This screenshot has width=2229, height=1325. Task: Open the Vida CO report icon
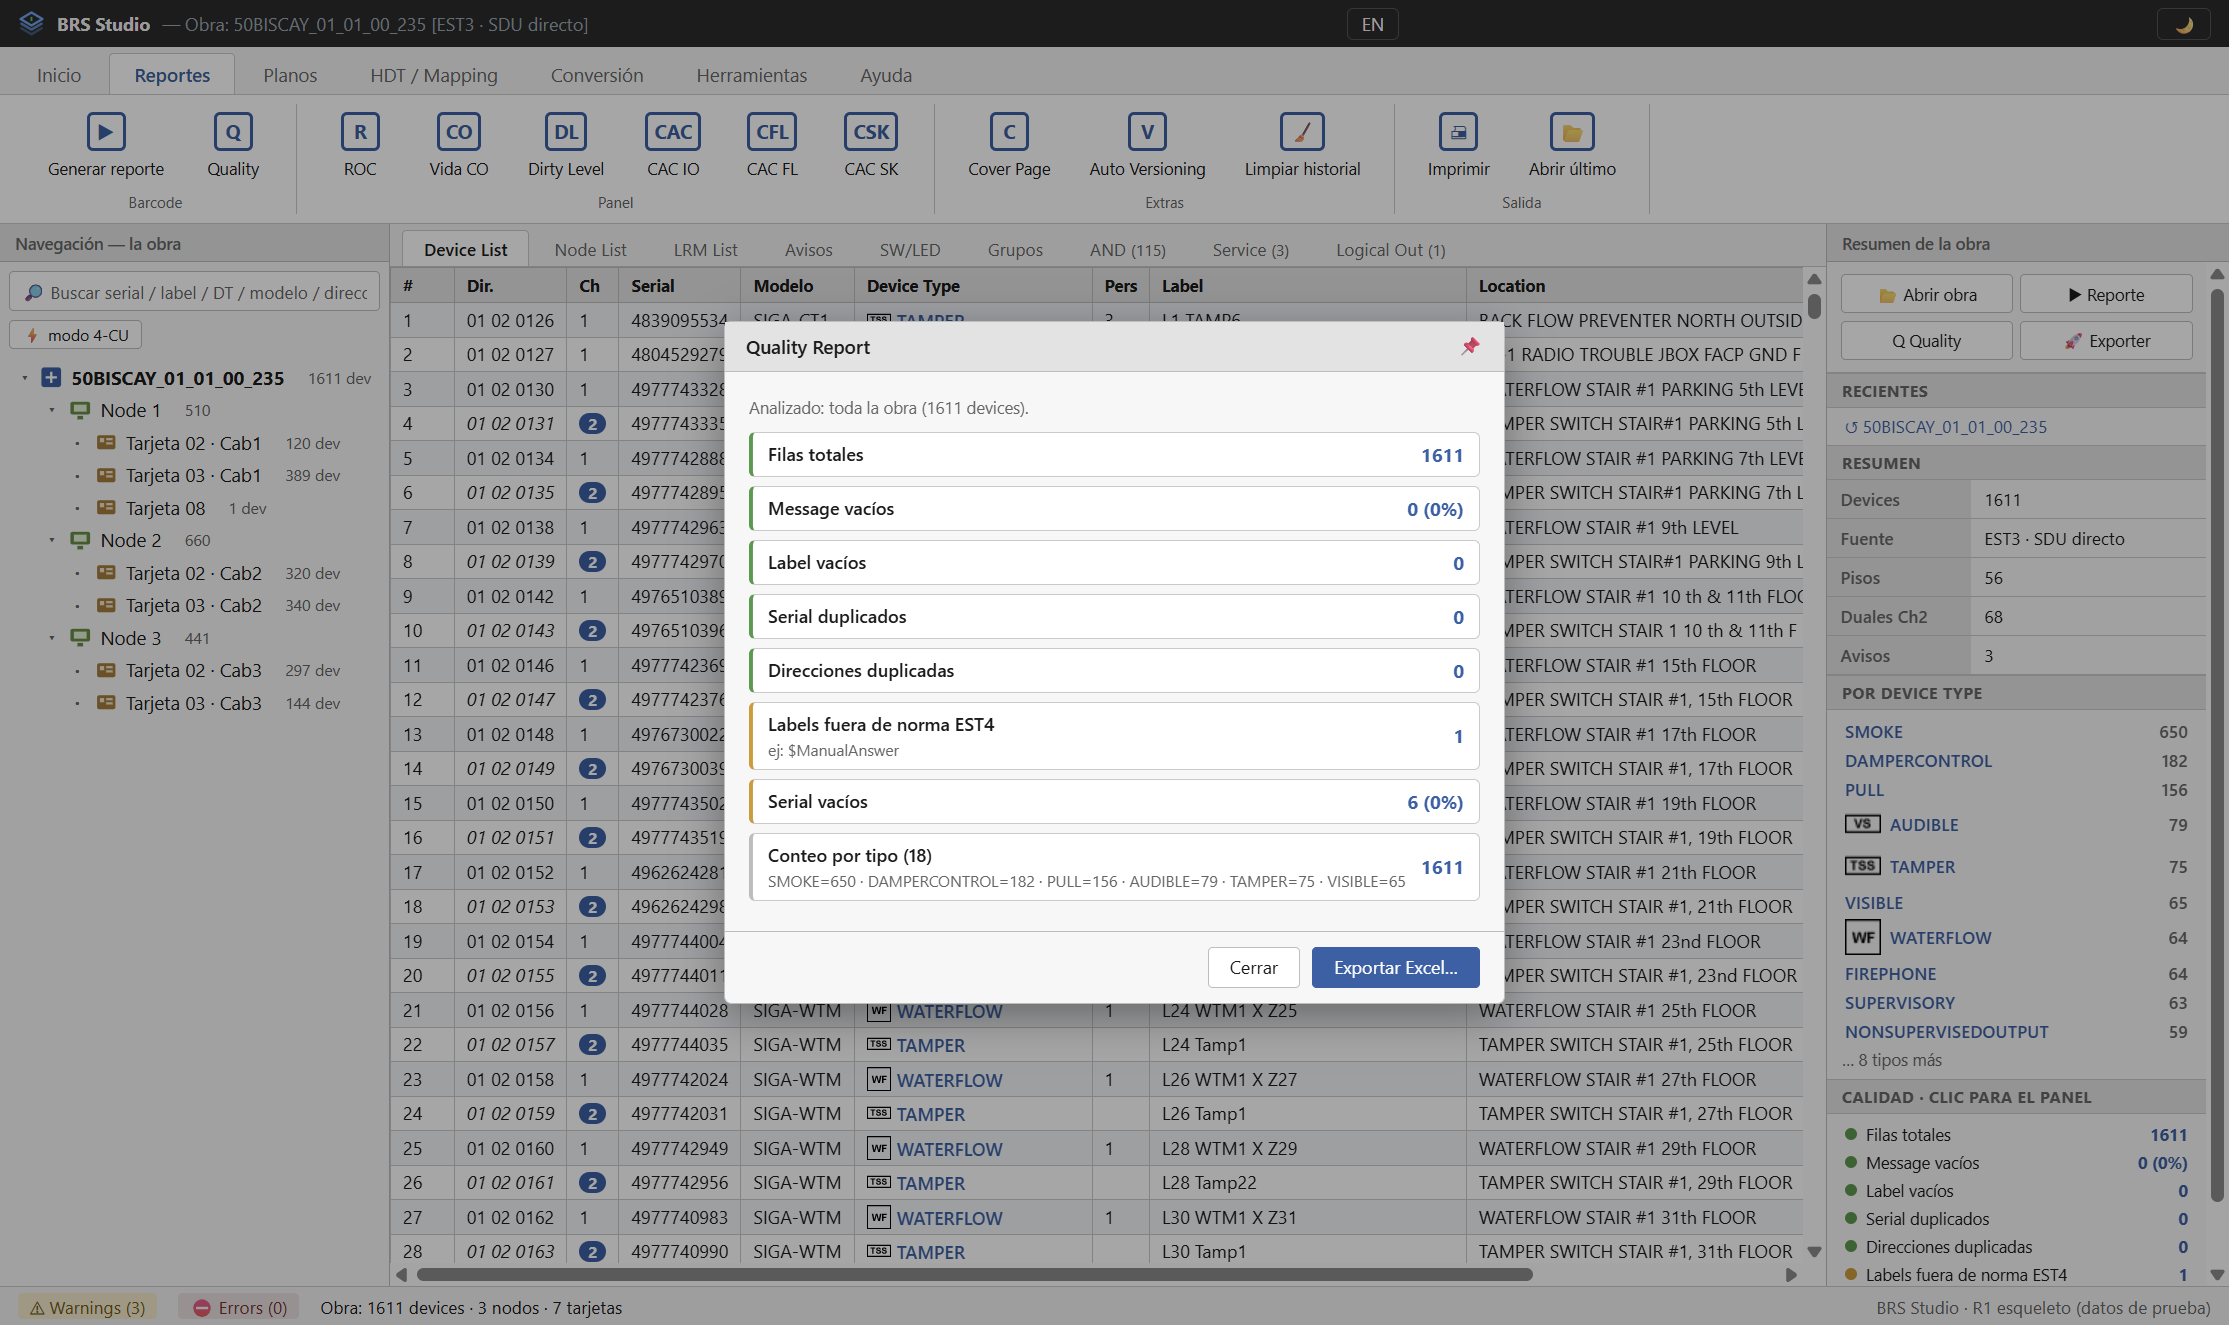click(459, 132)
